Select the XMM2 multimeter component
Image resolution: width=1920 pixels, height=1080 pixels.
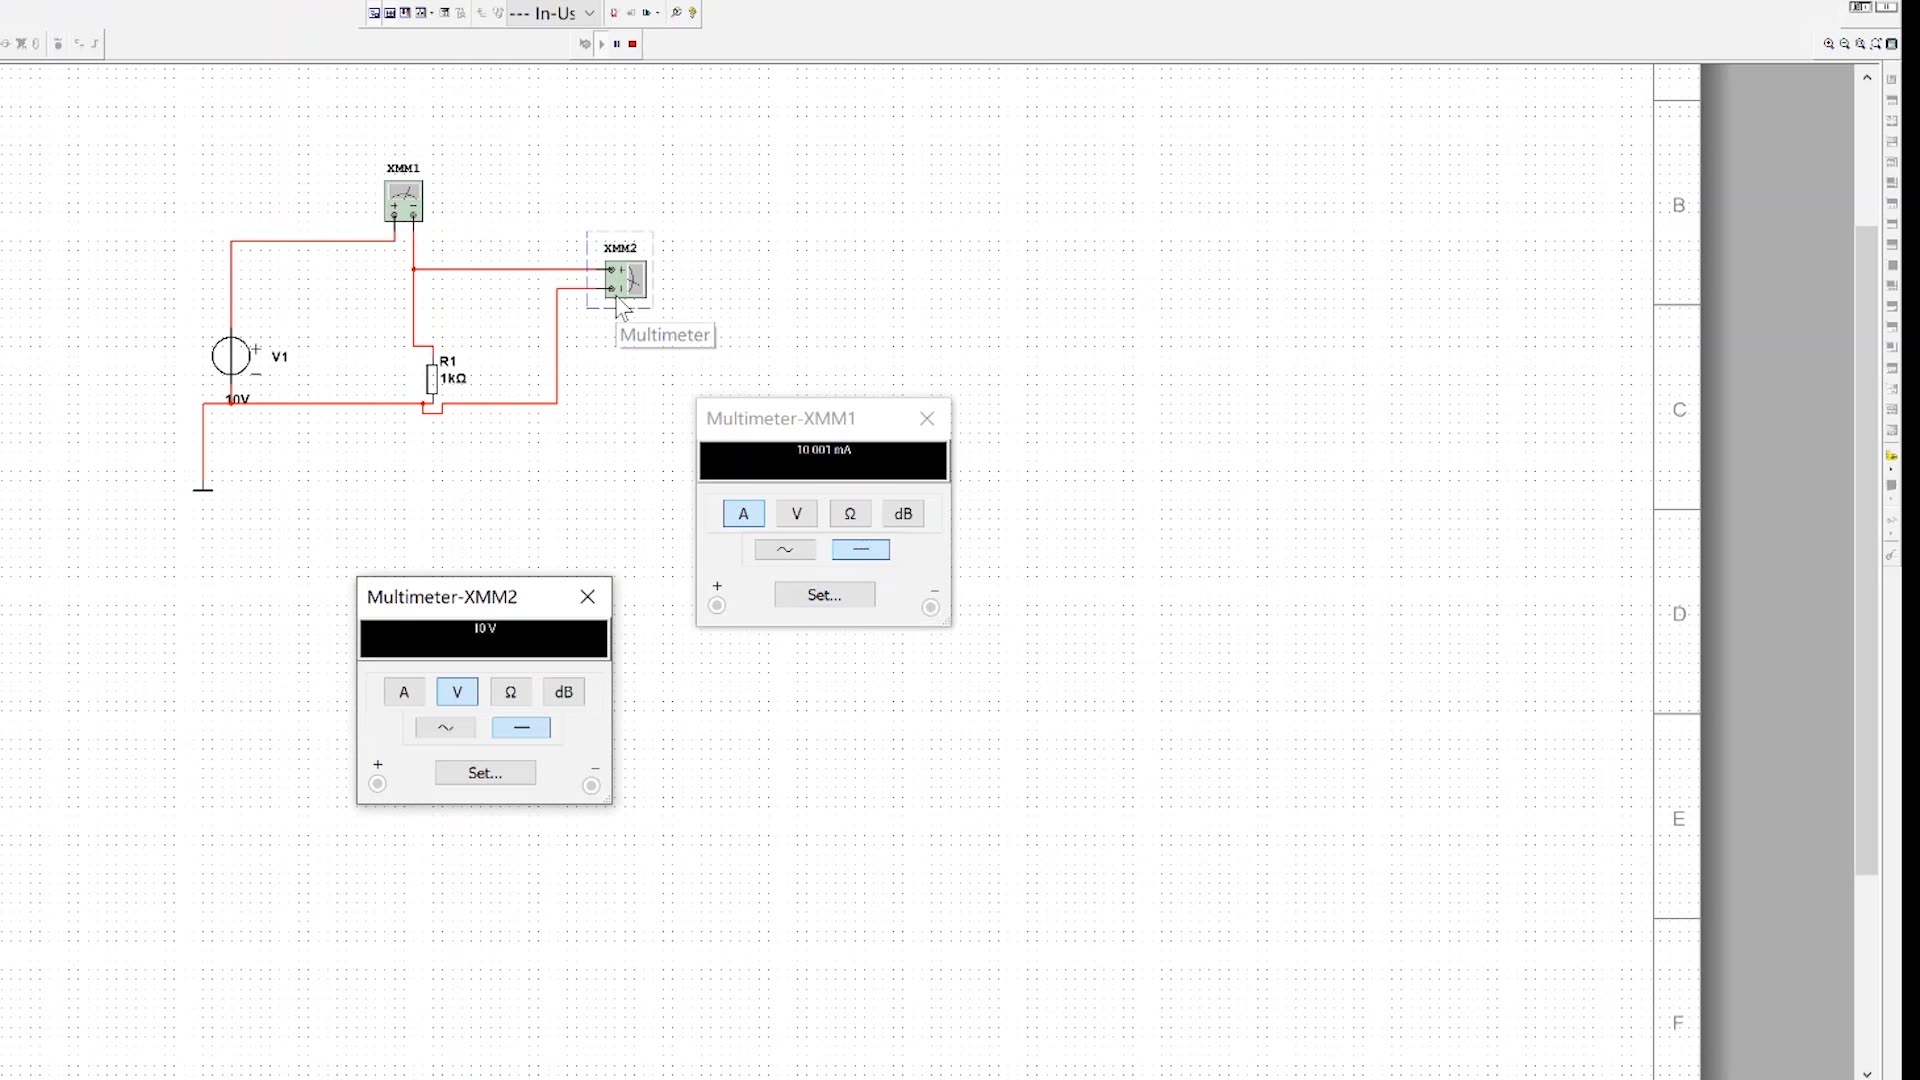(x=627, y=279)
